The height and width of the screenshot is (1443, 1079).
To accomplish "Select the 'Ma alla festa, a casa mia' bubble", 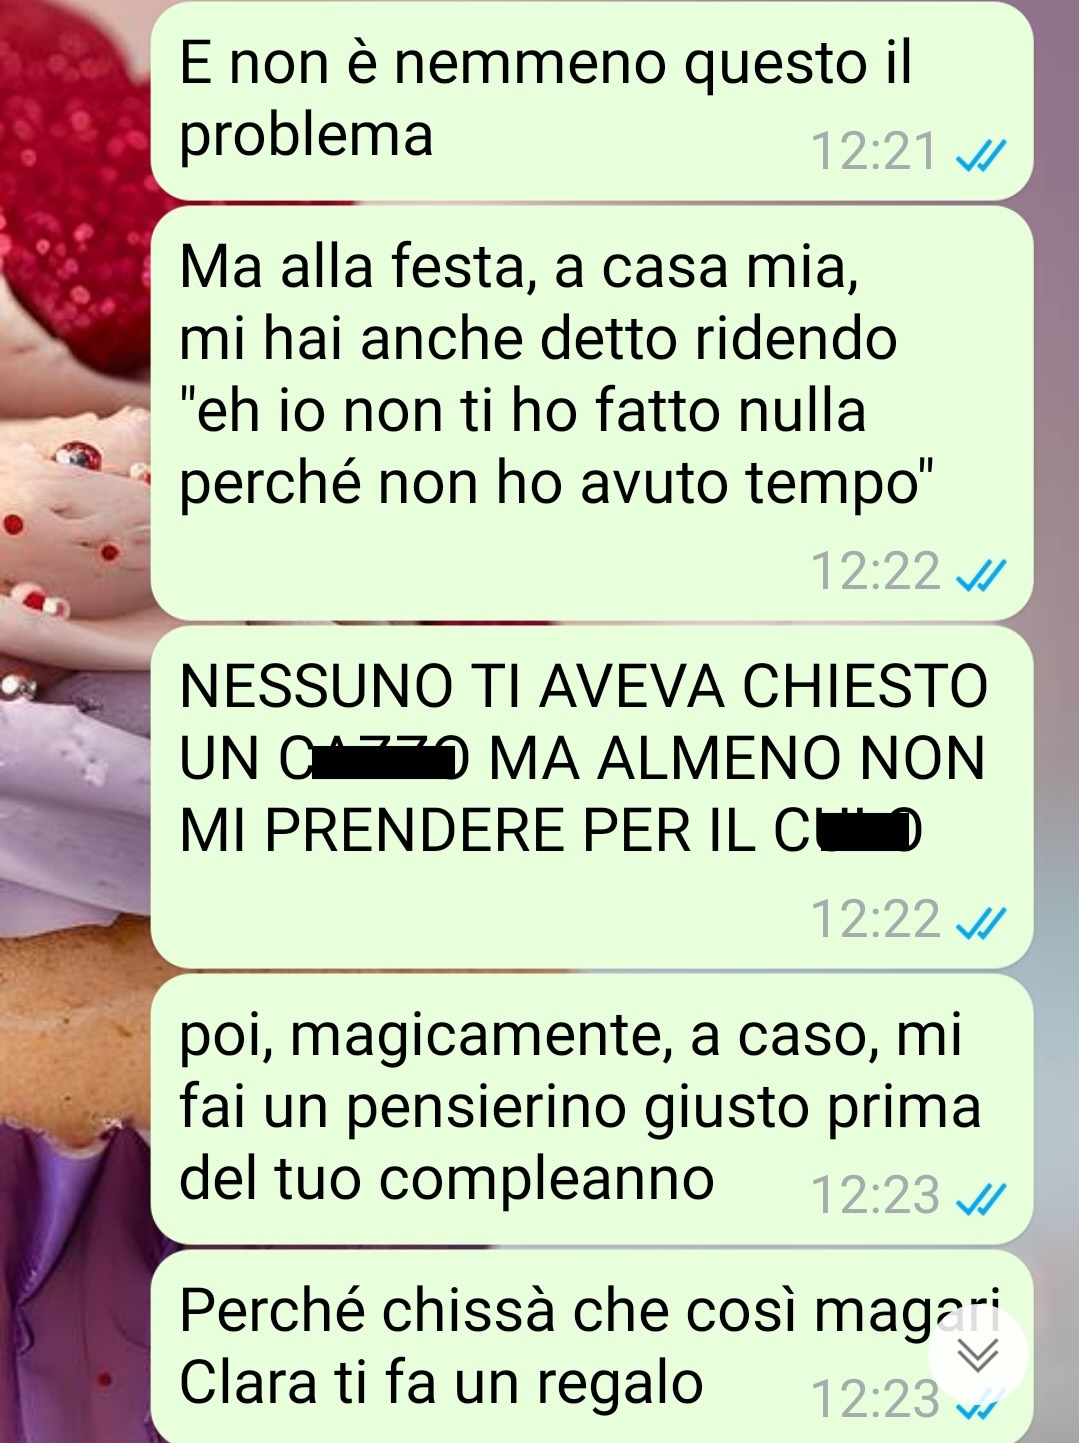I will click(592, 413).
